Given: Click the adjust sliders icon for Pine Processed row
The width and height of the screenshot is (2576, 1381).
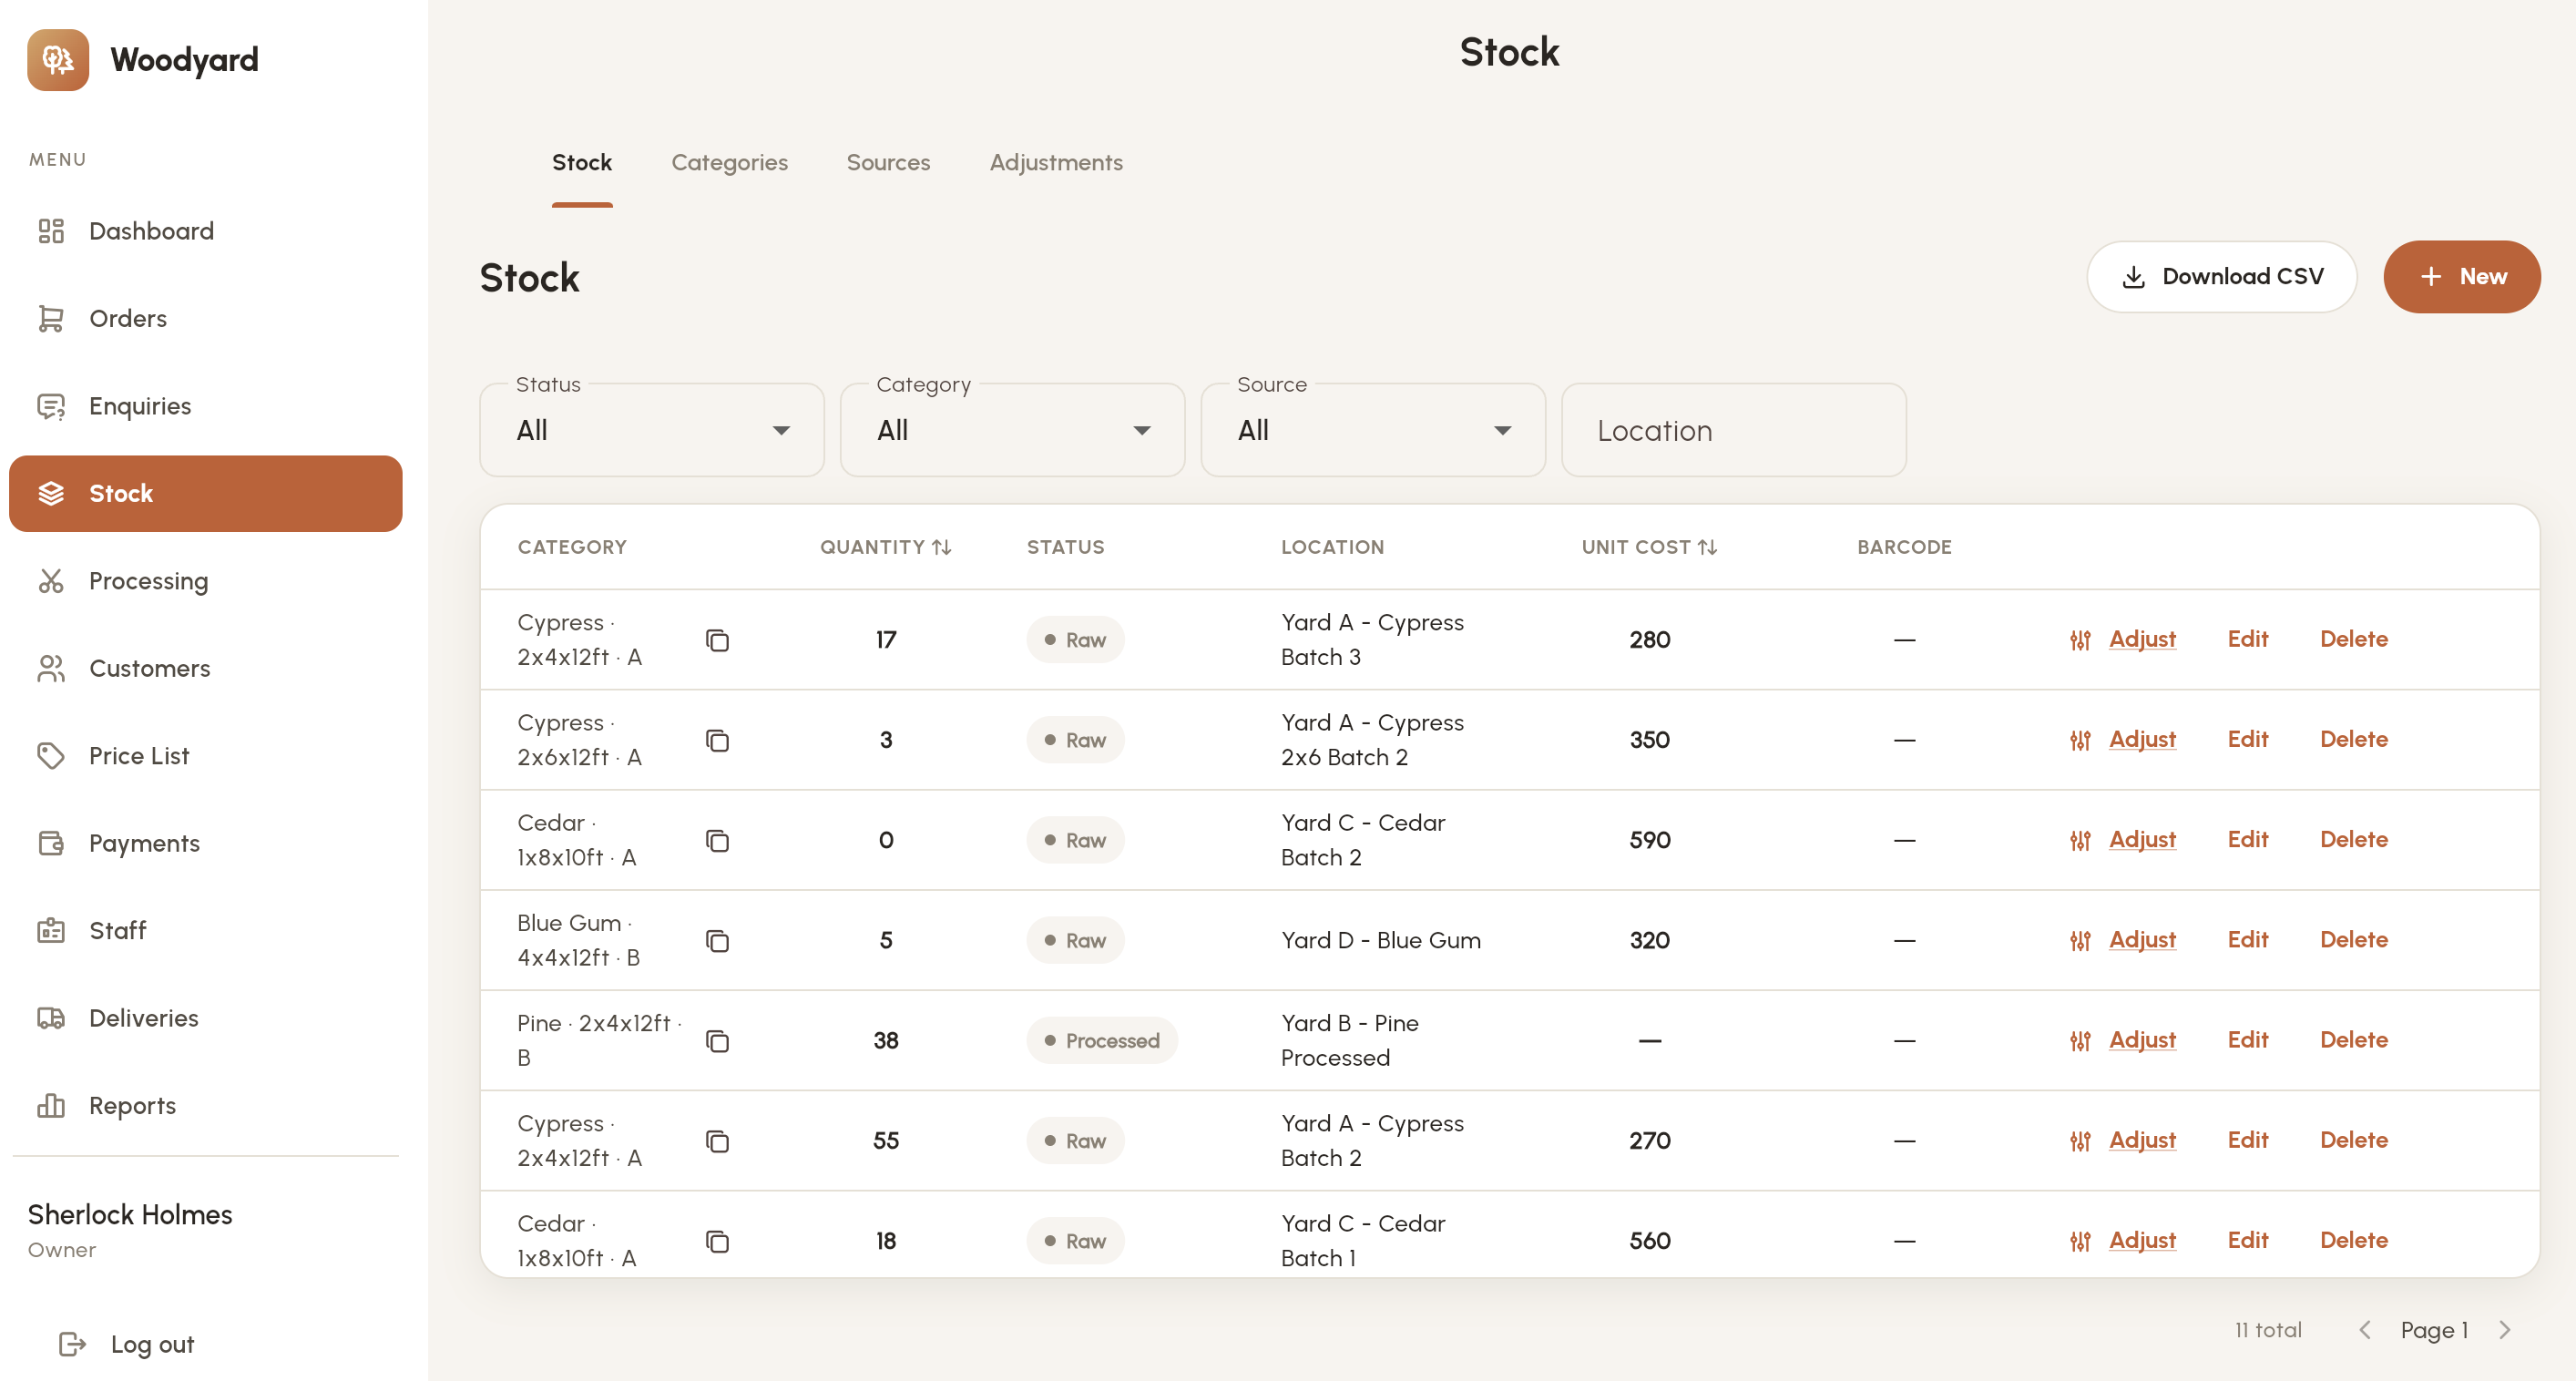Looking at the screenshot, I should (2080, 1041).
